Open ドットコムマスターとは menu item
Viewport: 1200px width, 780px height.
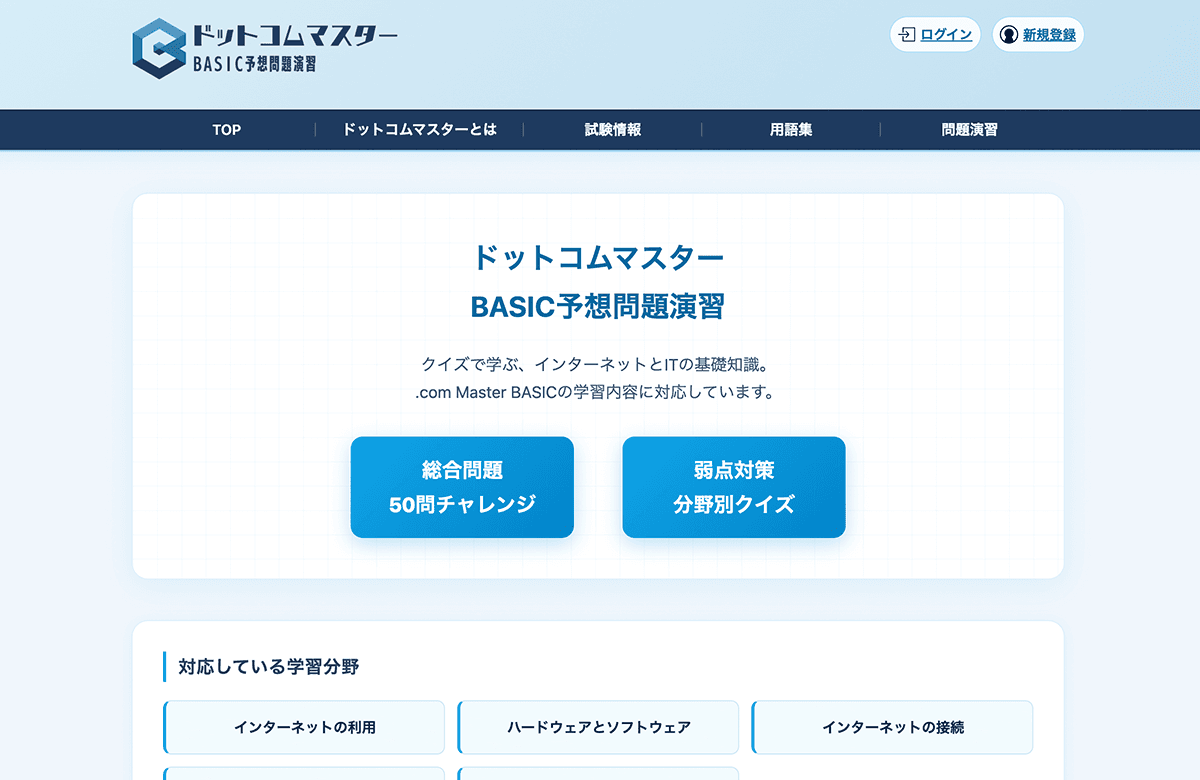click(x=419, y=130)
